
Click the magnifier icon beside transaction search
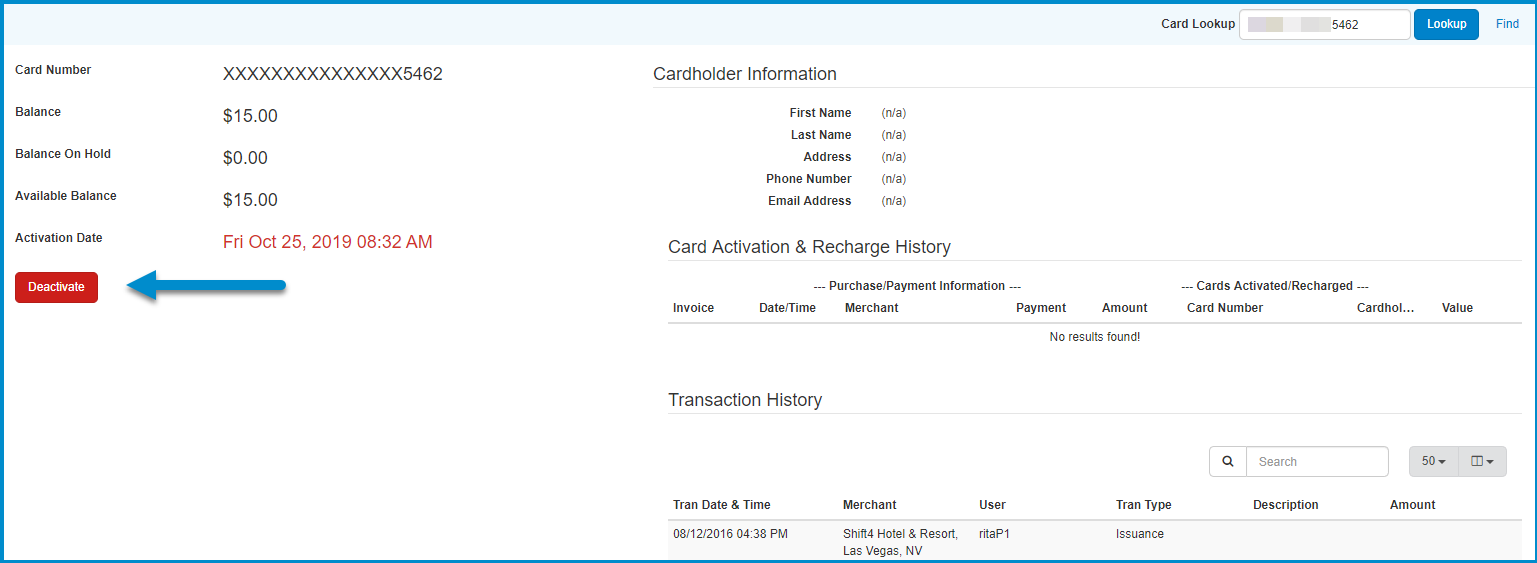pyautogui.click(x=1227, y=461)
